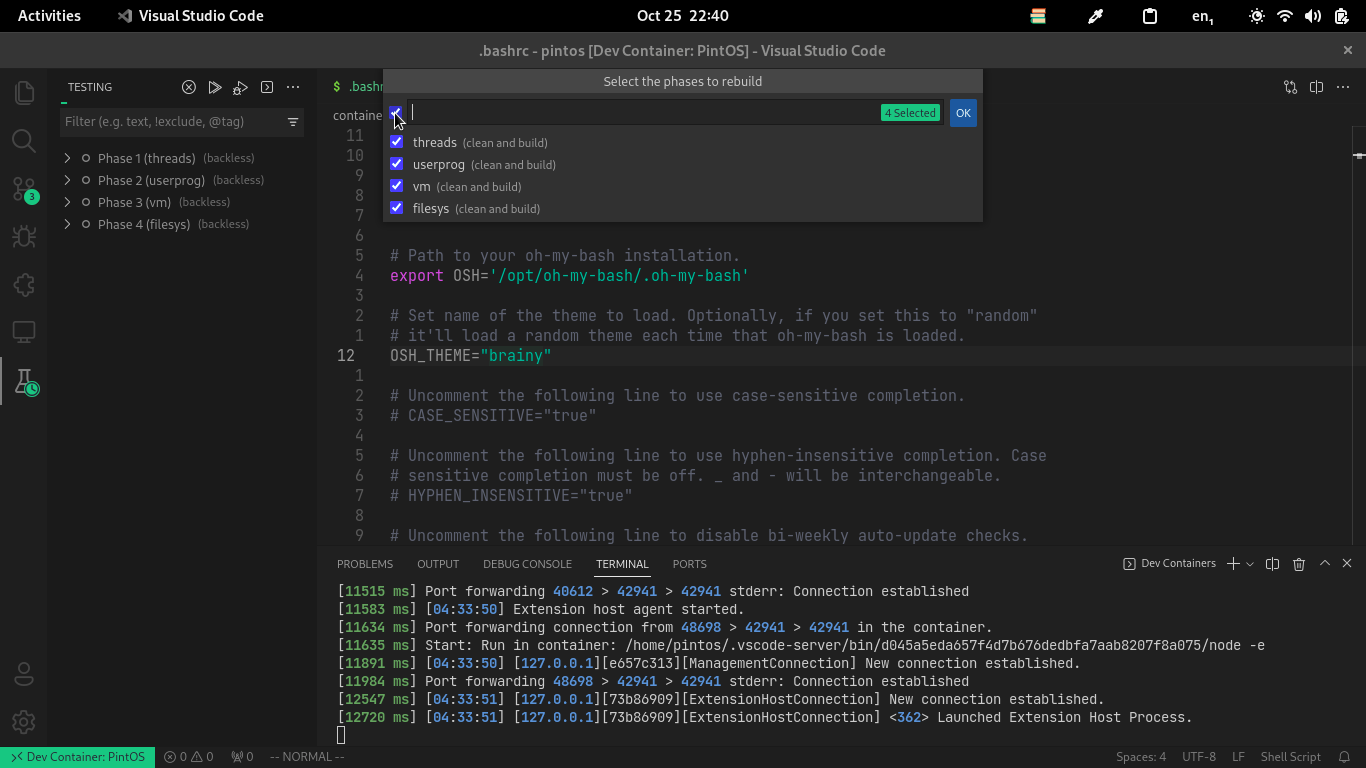Click the forwarded ports status item
The height and width of the screenshot is (768, 1366).
242,757
